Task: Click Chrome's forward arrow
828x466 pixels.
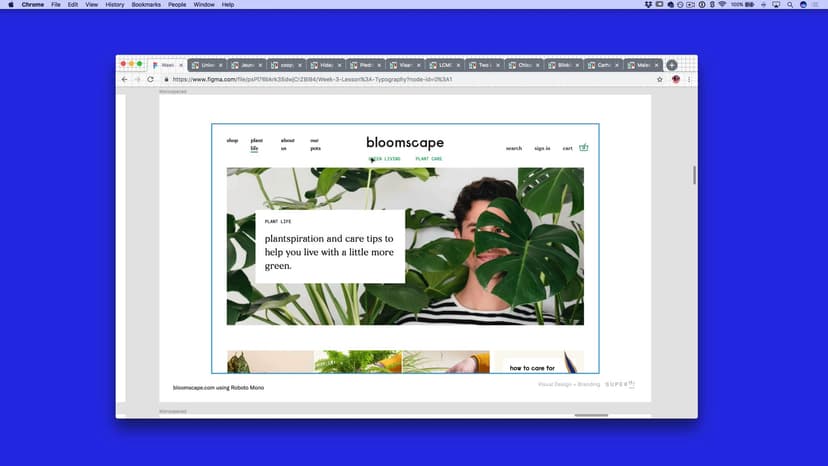Action: (x=137, y=79)
